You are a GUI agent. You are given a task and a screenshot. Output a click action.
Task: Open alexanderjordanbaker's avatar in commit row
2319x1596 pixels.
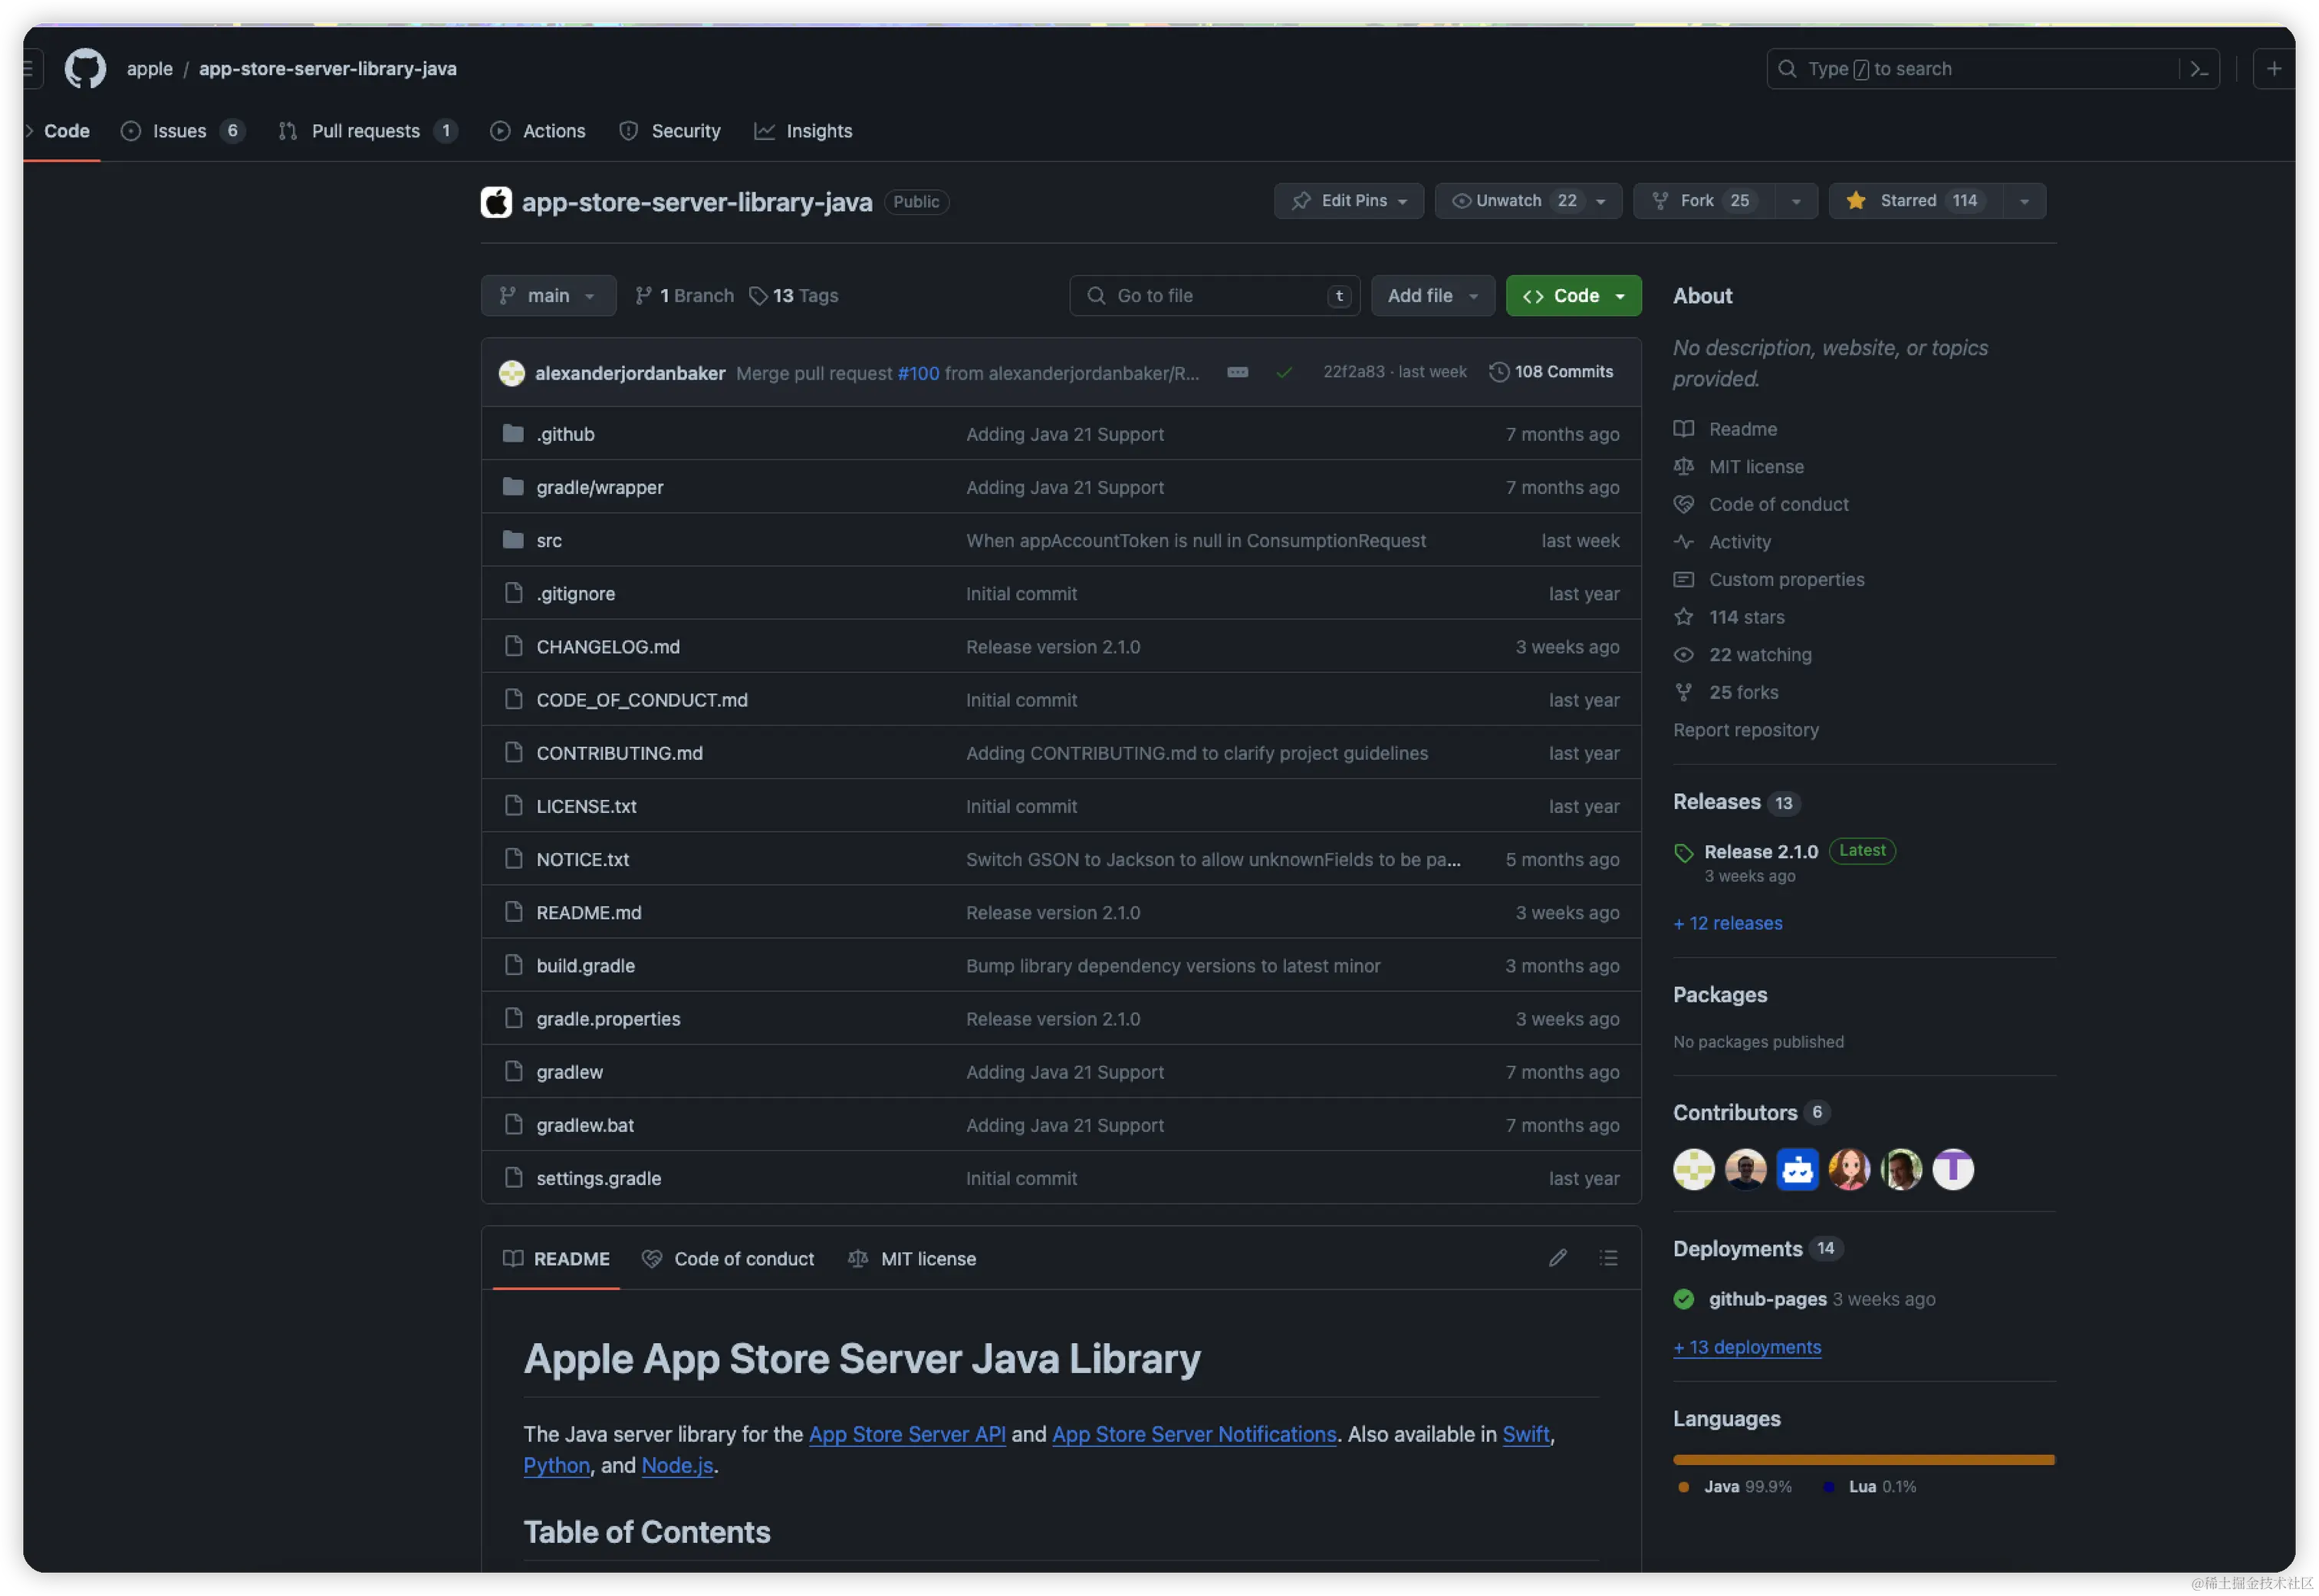(x=512, y=373)
